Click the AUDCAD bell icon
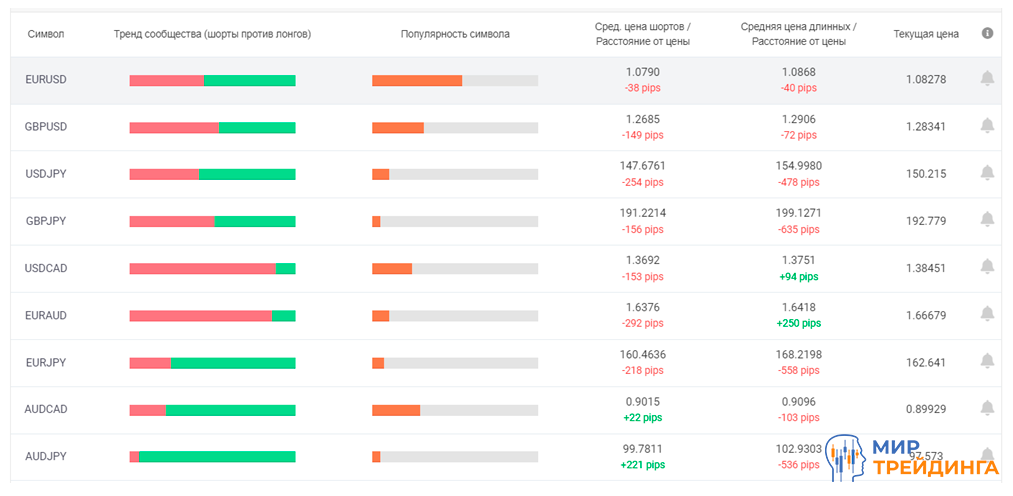The height and width of the screenshot is (496, 1013). coord(987,408)
